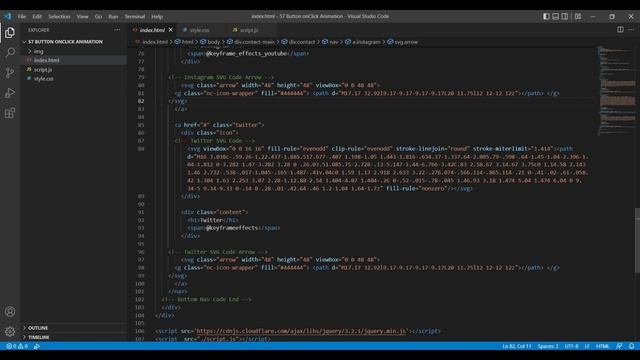Image resolution: width=640 pixels, height=360 pixels.
Task: Open the View menu
Action: point(82,16)
